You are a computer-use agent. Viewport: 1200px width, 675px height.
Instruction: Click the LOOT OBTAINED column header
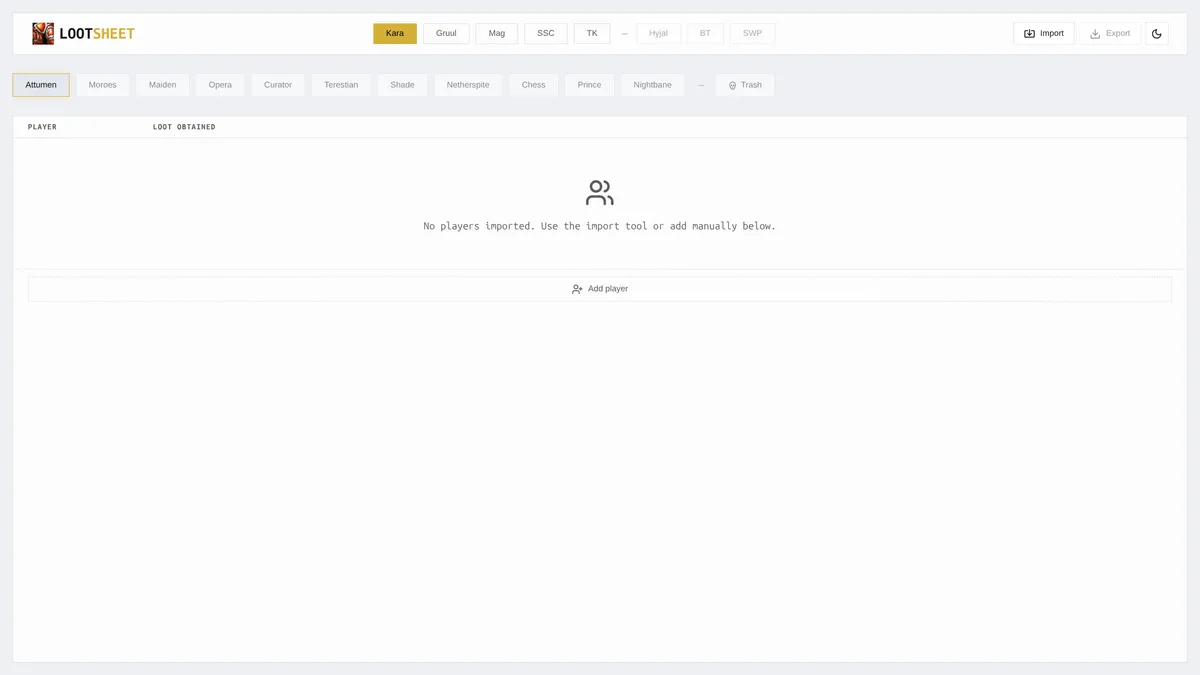pyautogui.click(x=184, y=127)
